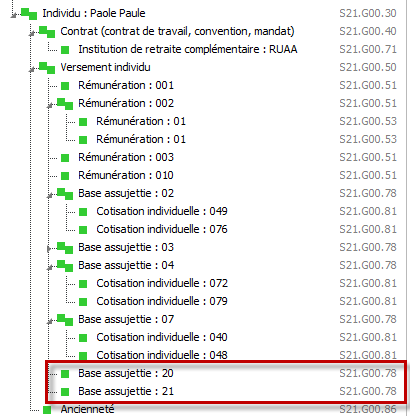Viewport: 410px width, 416px height.
Task: Select the Base assujettie : 04 label
Action: tap(126, 265)
